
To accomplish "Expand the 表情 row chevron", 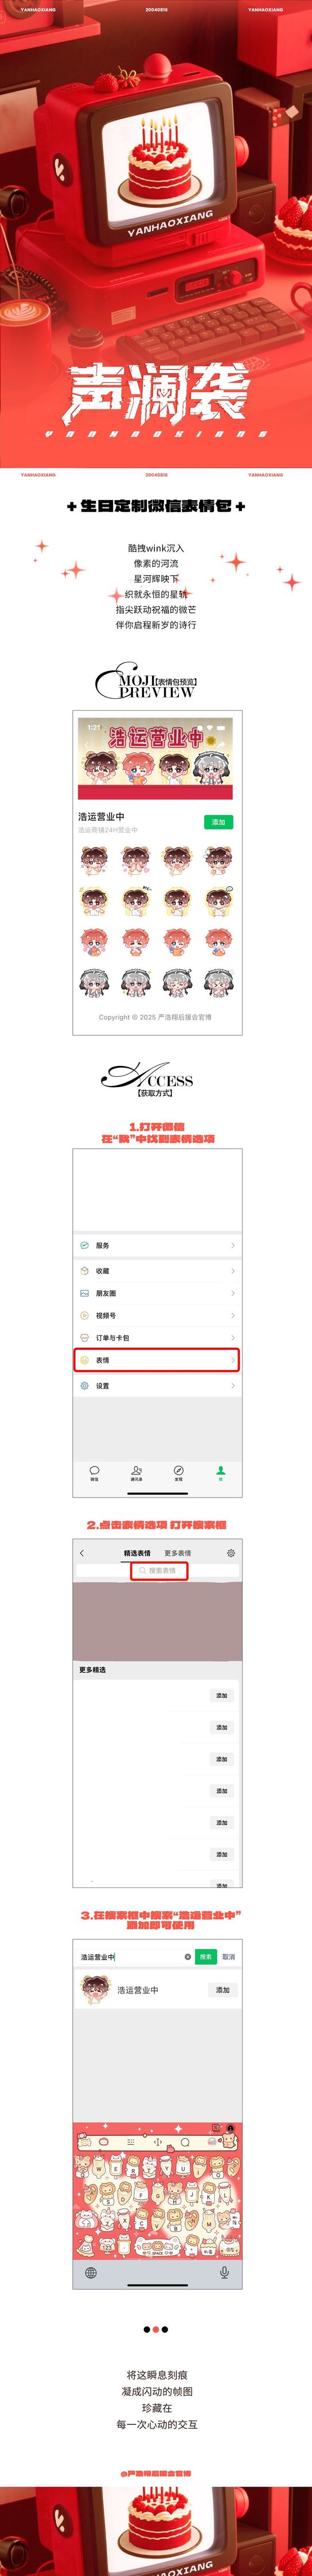I will 233,1360.
